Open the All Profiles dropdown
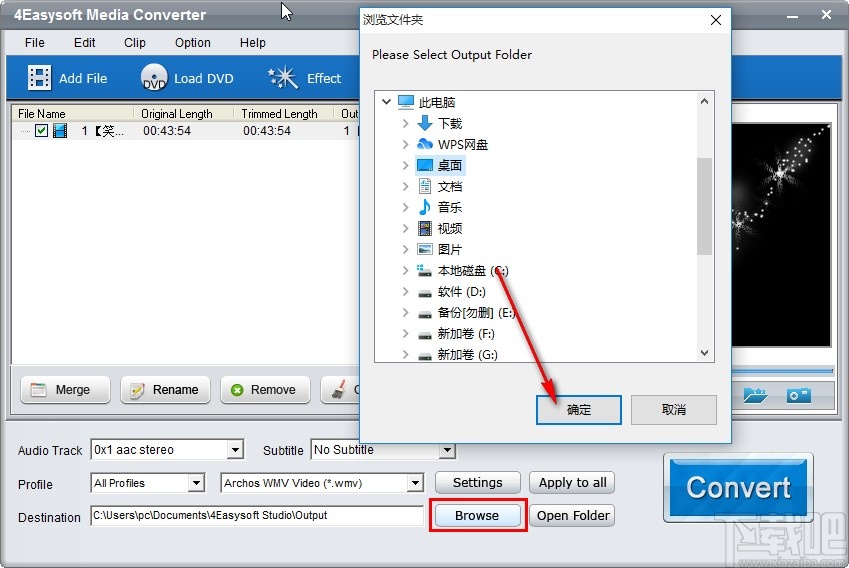This screenshot has width=849, height=568. (197, 482)
